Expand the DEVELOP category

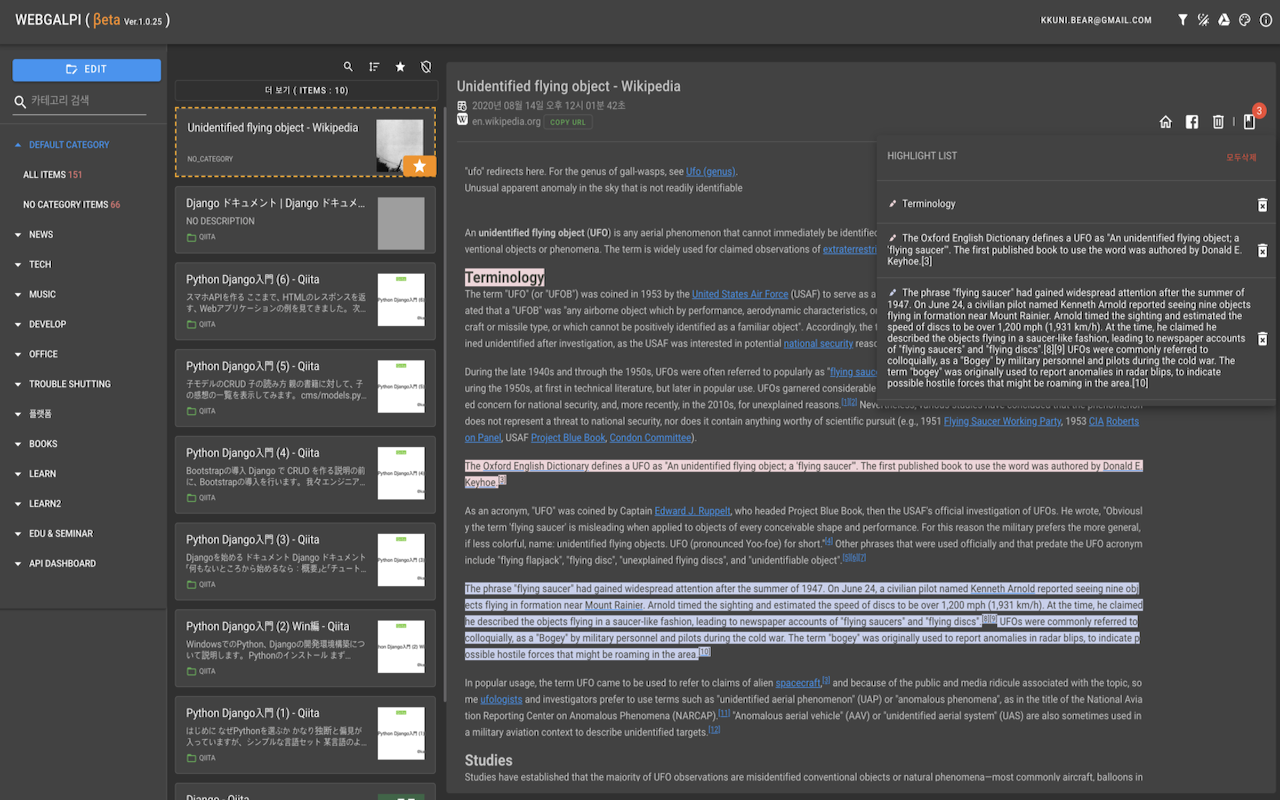(x=47, y=325)
